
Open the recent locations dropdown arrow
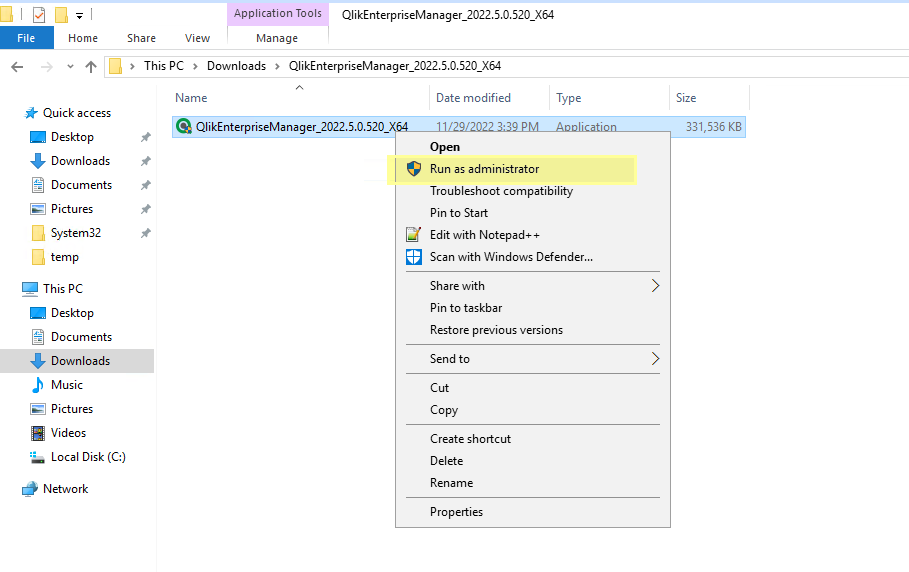[70, 67]
